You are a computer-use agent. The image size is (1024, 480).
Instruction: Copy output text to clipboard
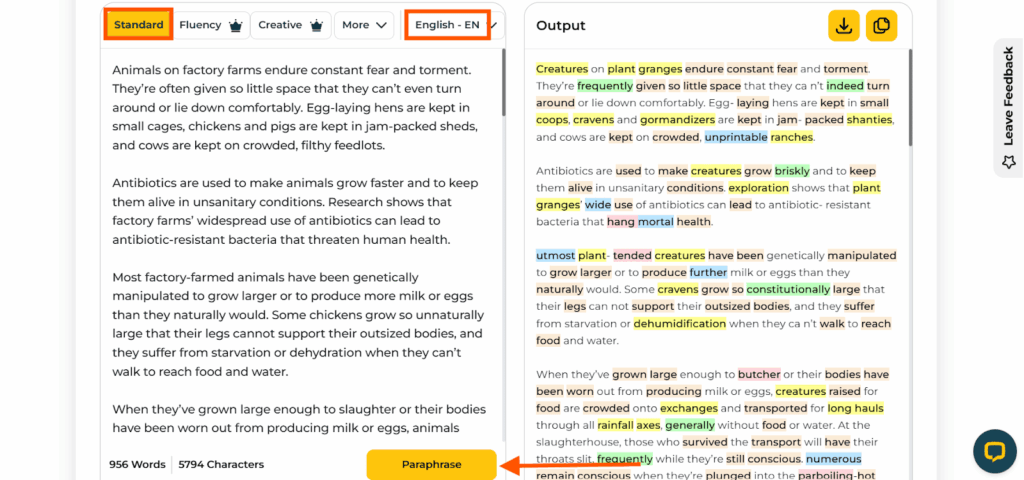click(x=882, y=25)
